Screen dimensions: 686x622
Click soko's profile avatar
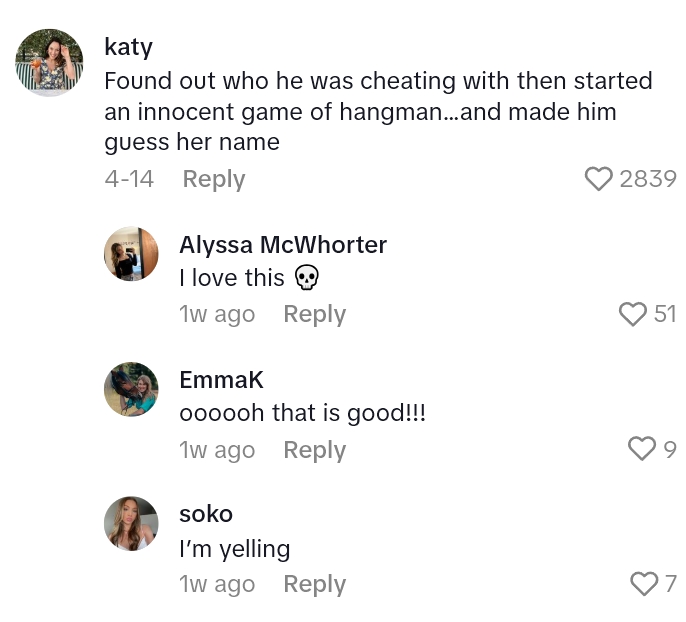click(131, 523)
